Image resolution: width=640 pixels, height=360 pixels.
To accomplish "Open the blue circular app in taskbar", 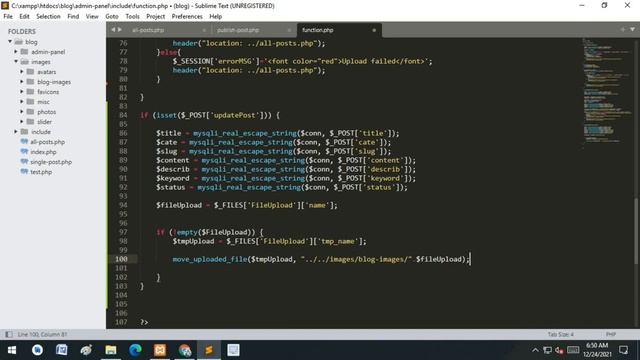I will pos(37,350).
